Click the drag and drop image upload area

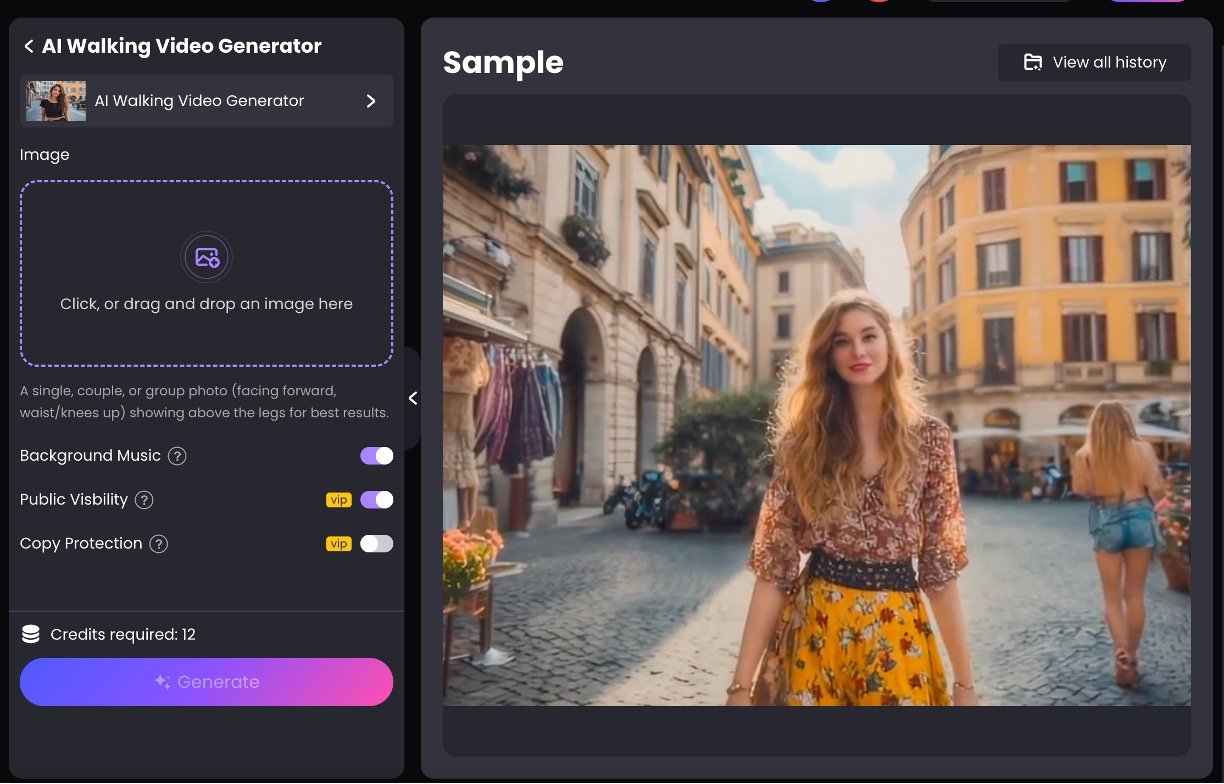(206, 273)
